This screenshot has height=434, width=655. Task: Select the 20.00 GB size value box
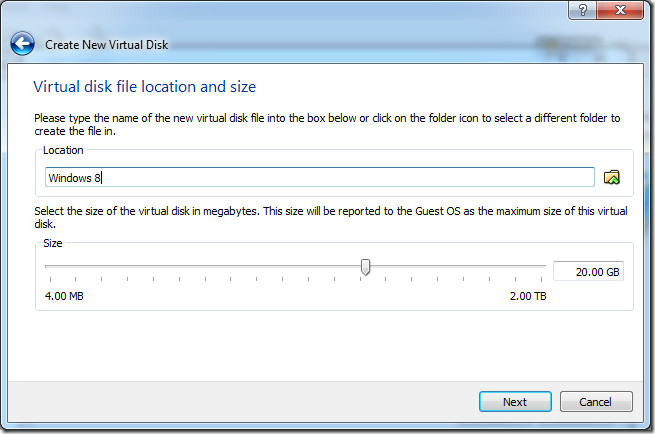(588, 272)
